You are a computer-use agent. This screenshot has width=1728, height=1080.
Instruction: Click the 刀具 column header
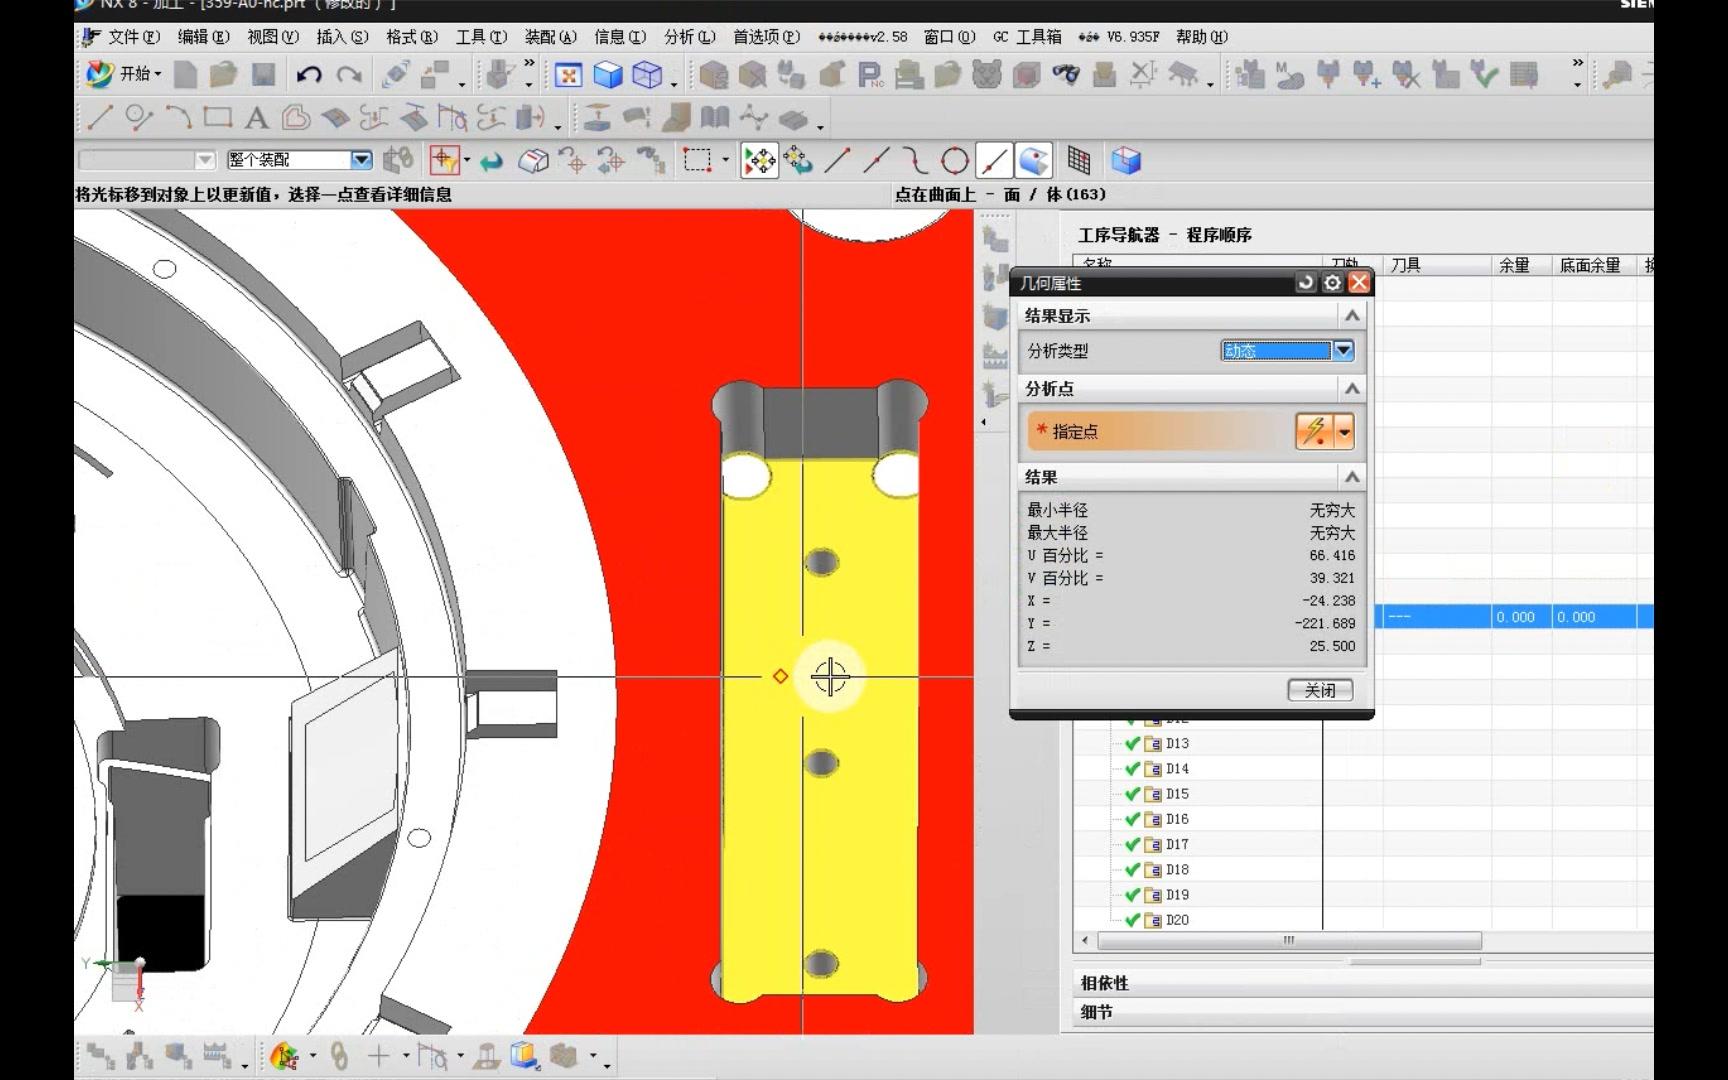(x=1436, y=265)
